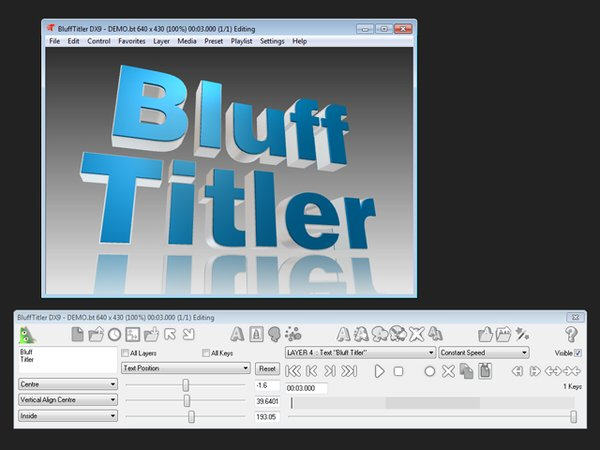Click the crossed-out cloud layer icon
The image size is (600, 450).
click(398, 334)
